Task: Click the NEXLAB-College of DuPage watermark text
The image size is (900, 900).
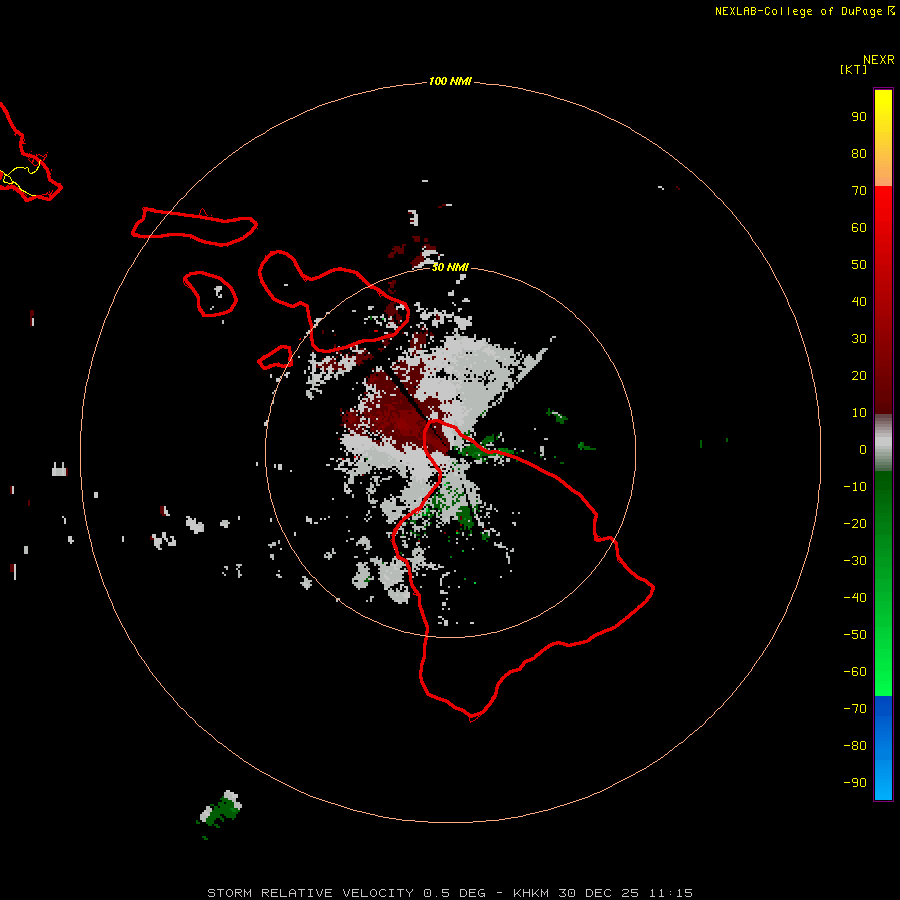Action: tap(804, 11)
